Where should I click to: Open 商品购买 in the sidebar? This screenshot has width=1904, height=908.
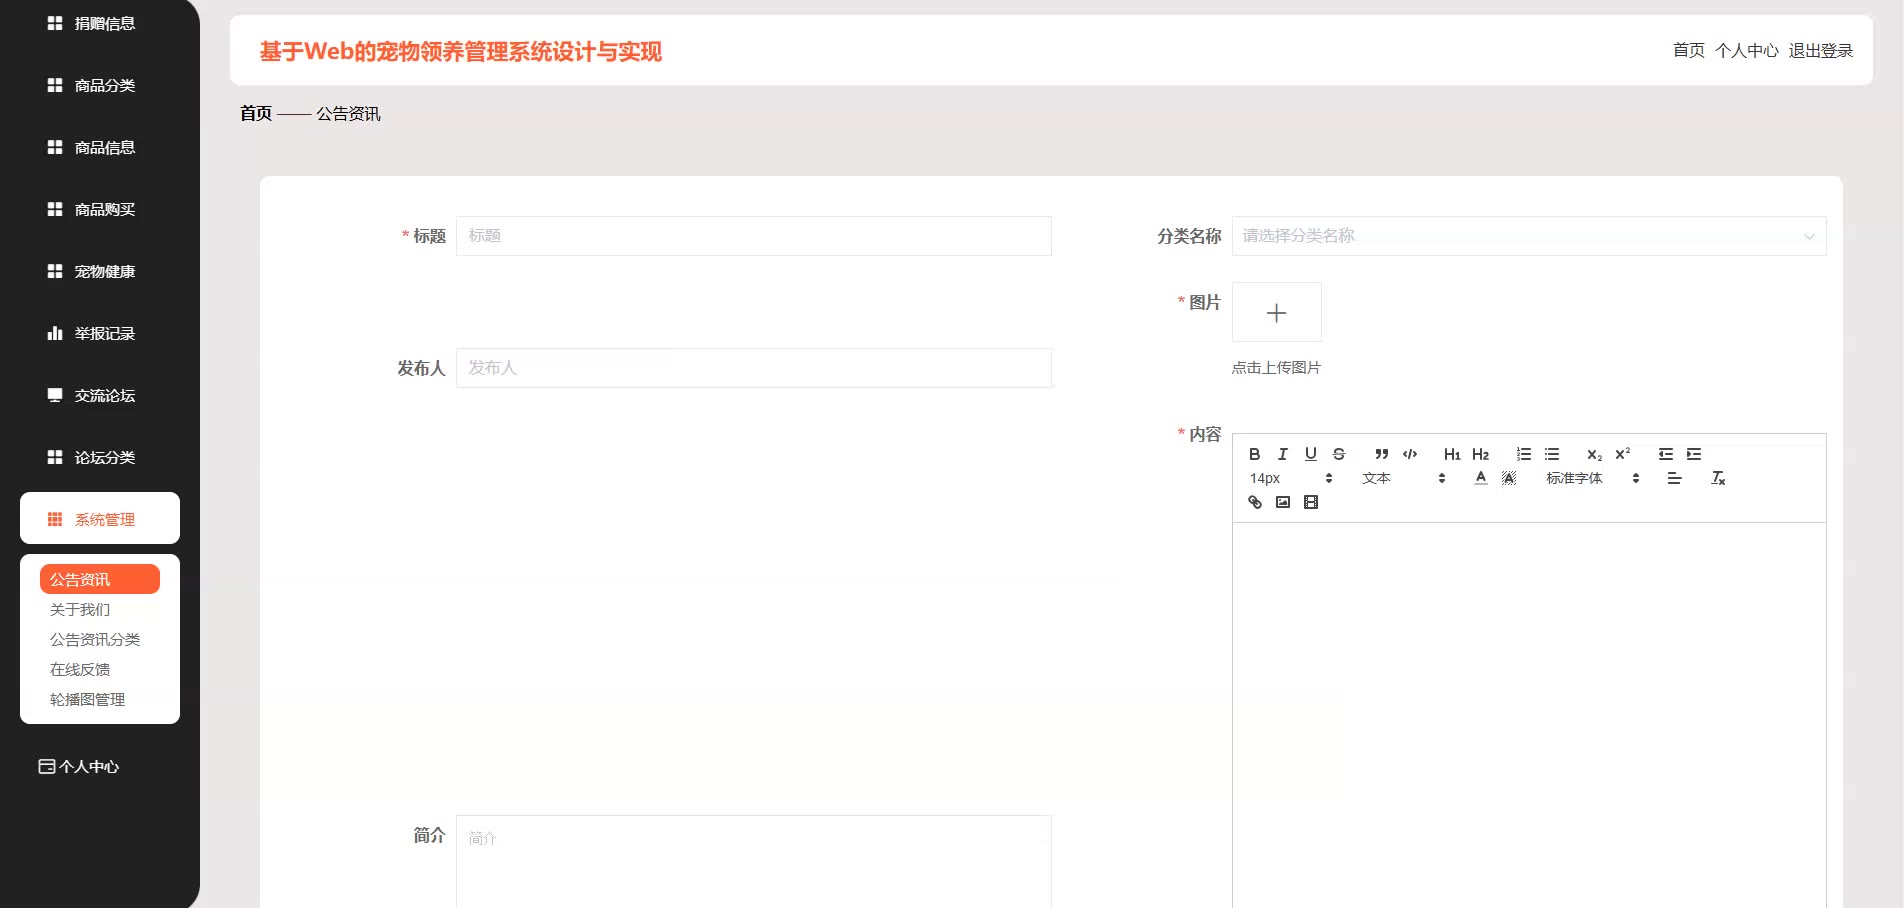[100, 209]
